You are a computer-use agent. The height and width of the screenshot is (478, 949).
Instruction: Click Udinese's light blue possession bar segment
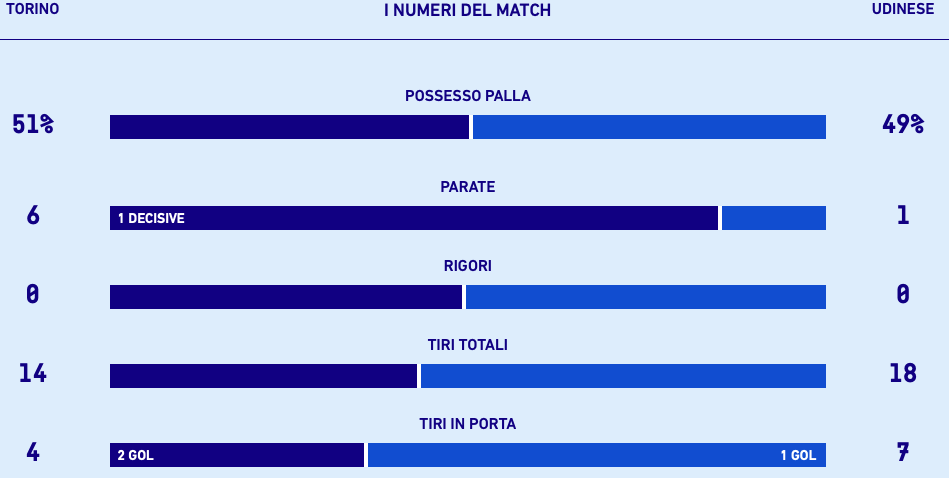click(649, 127)
